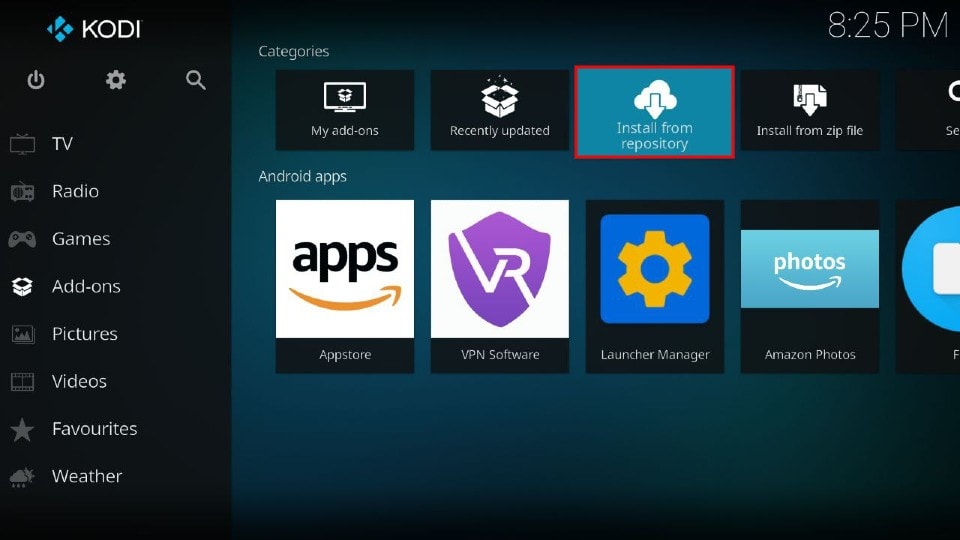Screen dimensions: 960x540
Task: Select the Pictures icon in sidebar
Action: tap(23, 334)
